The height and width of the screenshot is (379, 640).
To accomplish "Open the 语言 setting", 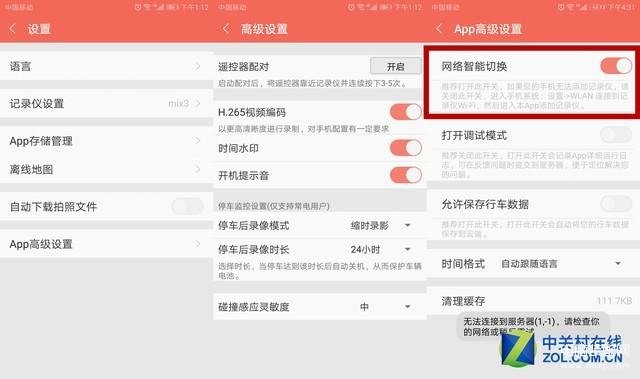I will click(106, 66).
